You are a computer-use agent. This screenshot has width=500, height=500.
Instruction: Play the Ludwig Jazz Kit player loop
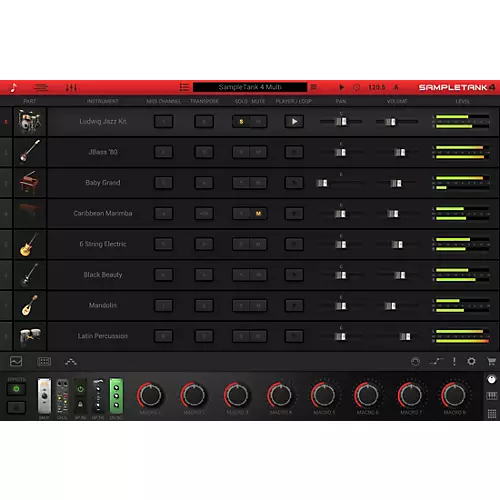coord(294,122)
